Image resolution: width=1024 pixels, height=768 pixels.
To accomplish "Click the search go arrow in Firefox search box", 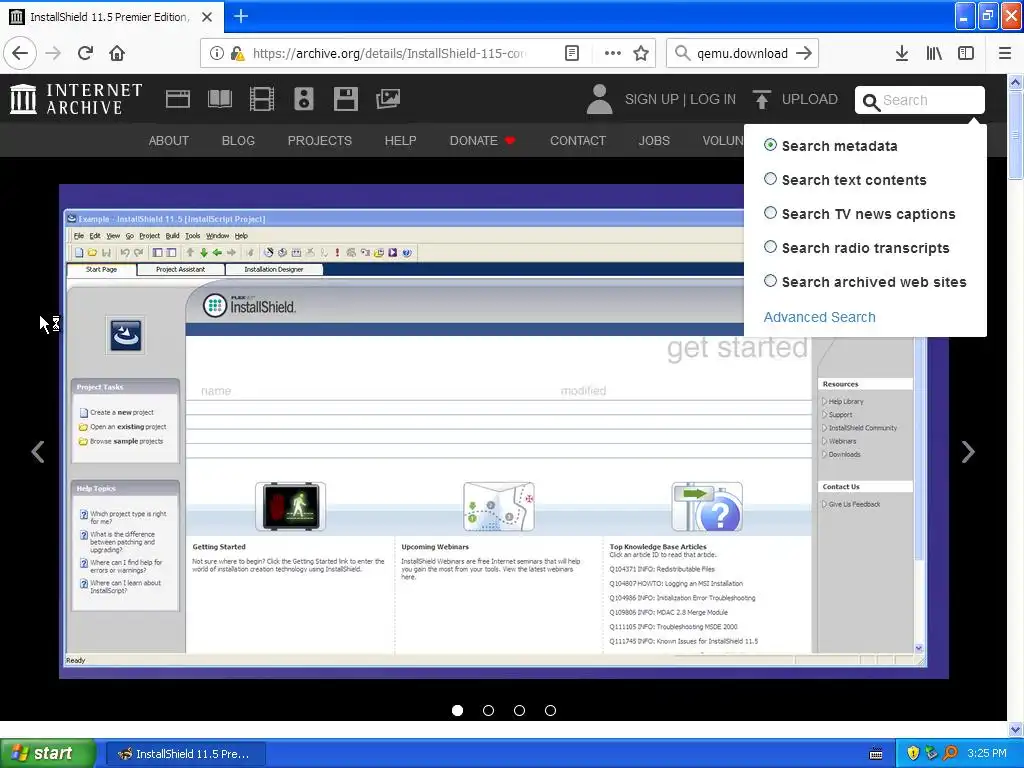I will pos(805,53).
